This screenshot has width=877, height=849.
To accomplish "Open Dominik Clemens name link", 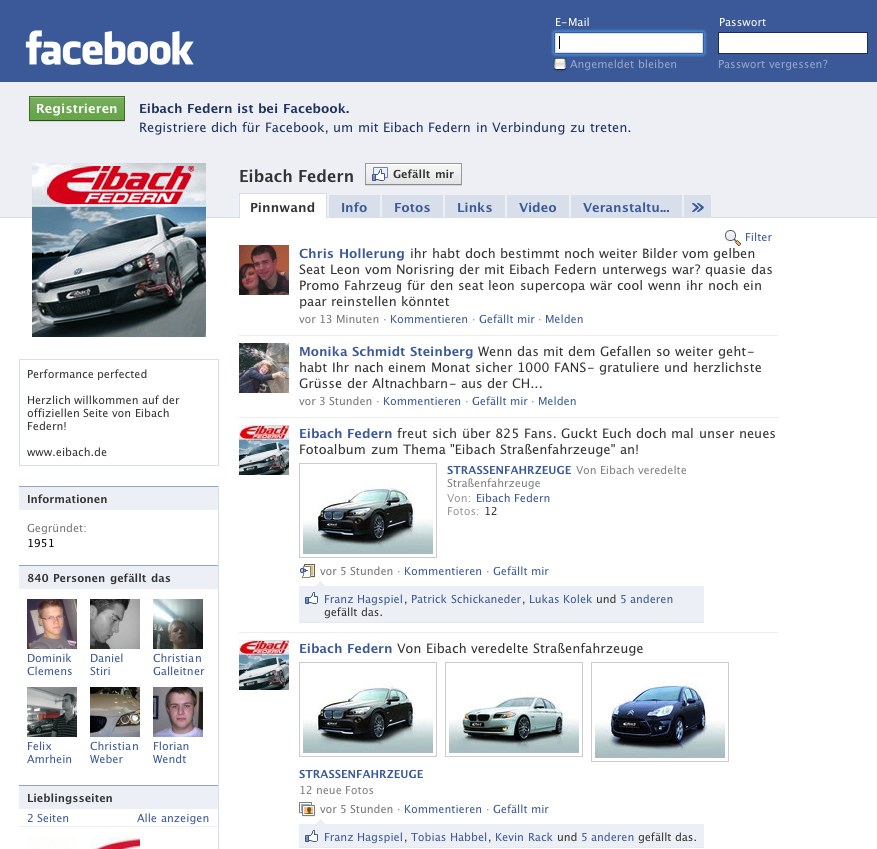I will [x=50, y=664].
